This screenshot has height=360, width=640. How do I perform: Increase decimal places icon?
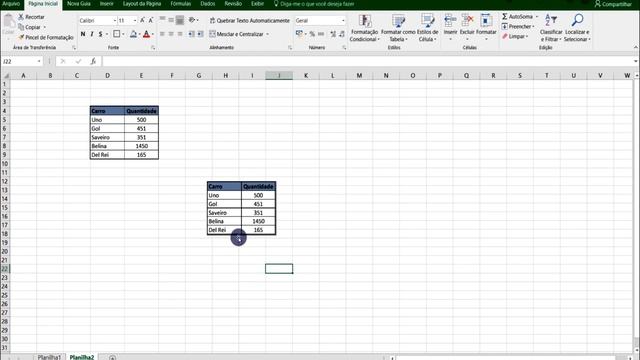(x=333, y=34)
